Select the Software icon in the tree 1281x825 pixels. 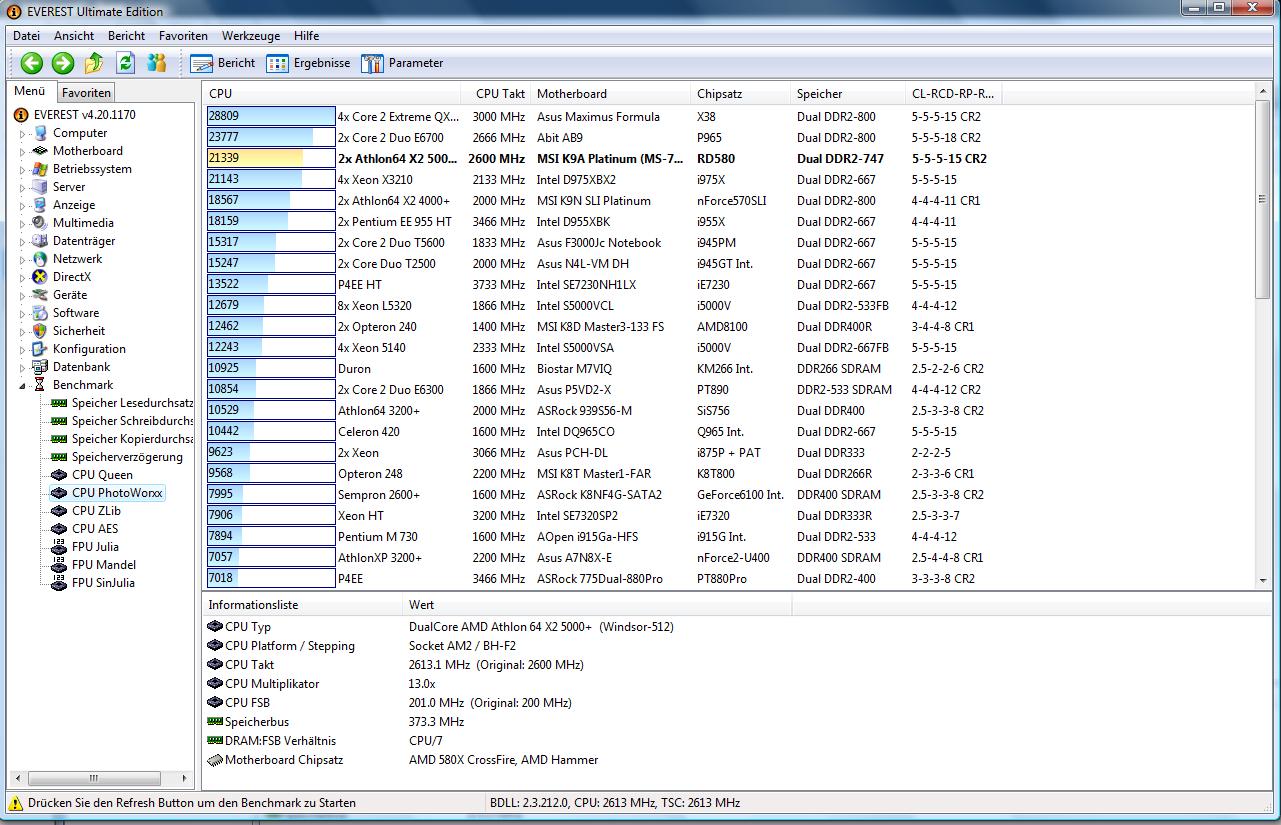(x=39, y=313)
